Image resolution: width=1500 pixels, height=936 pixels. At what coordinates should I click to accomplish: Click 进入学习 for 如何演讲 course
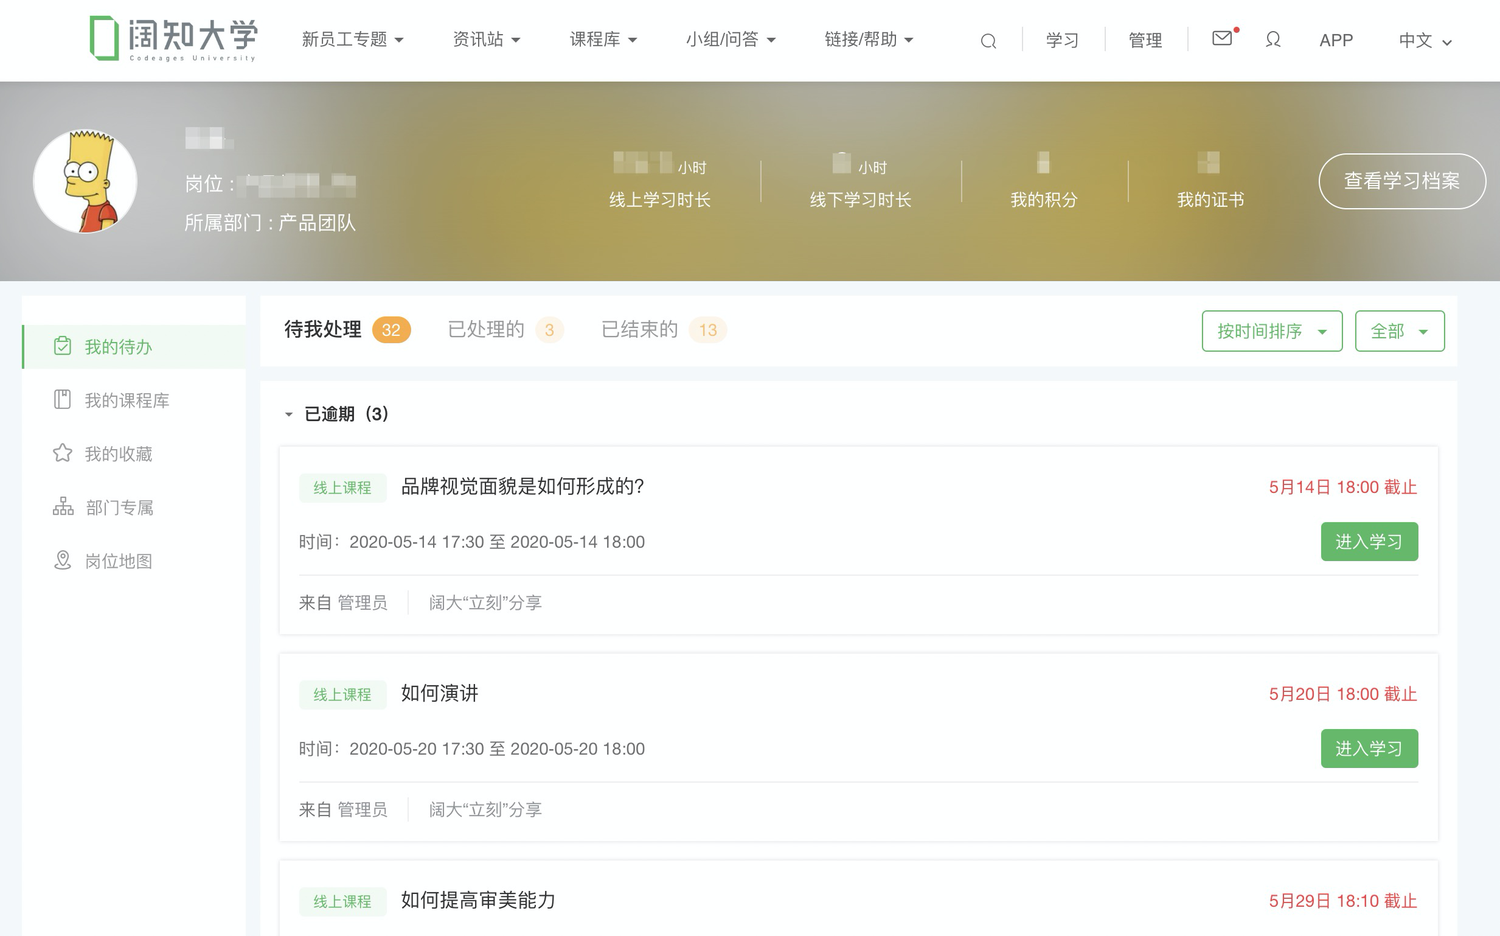(x=1369, y=748)
